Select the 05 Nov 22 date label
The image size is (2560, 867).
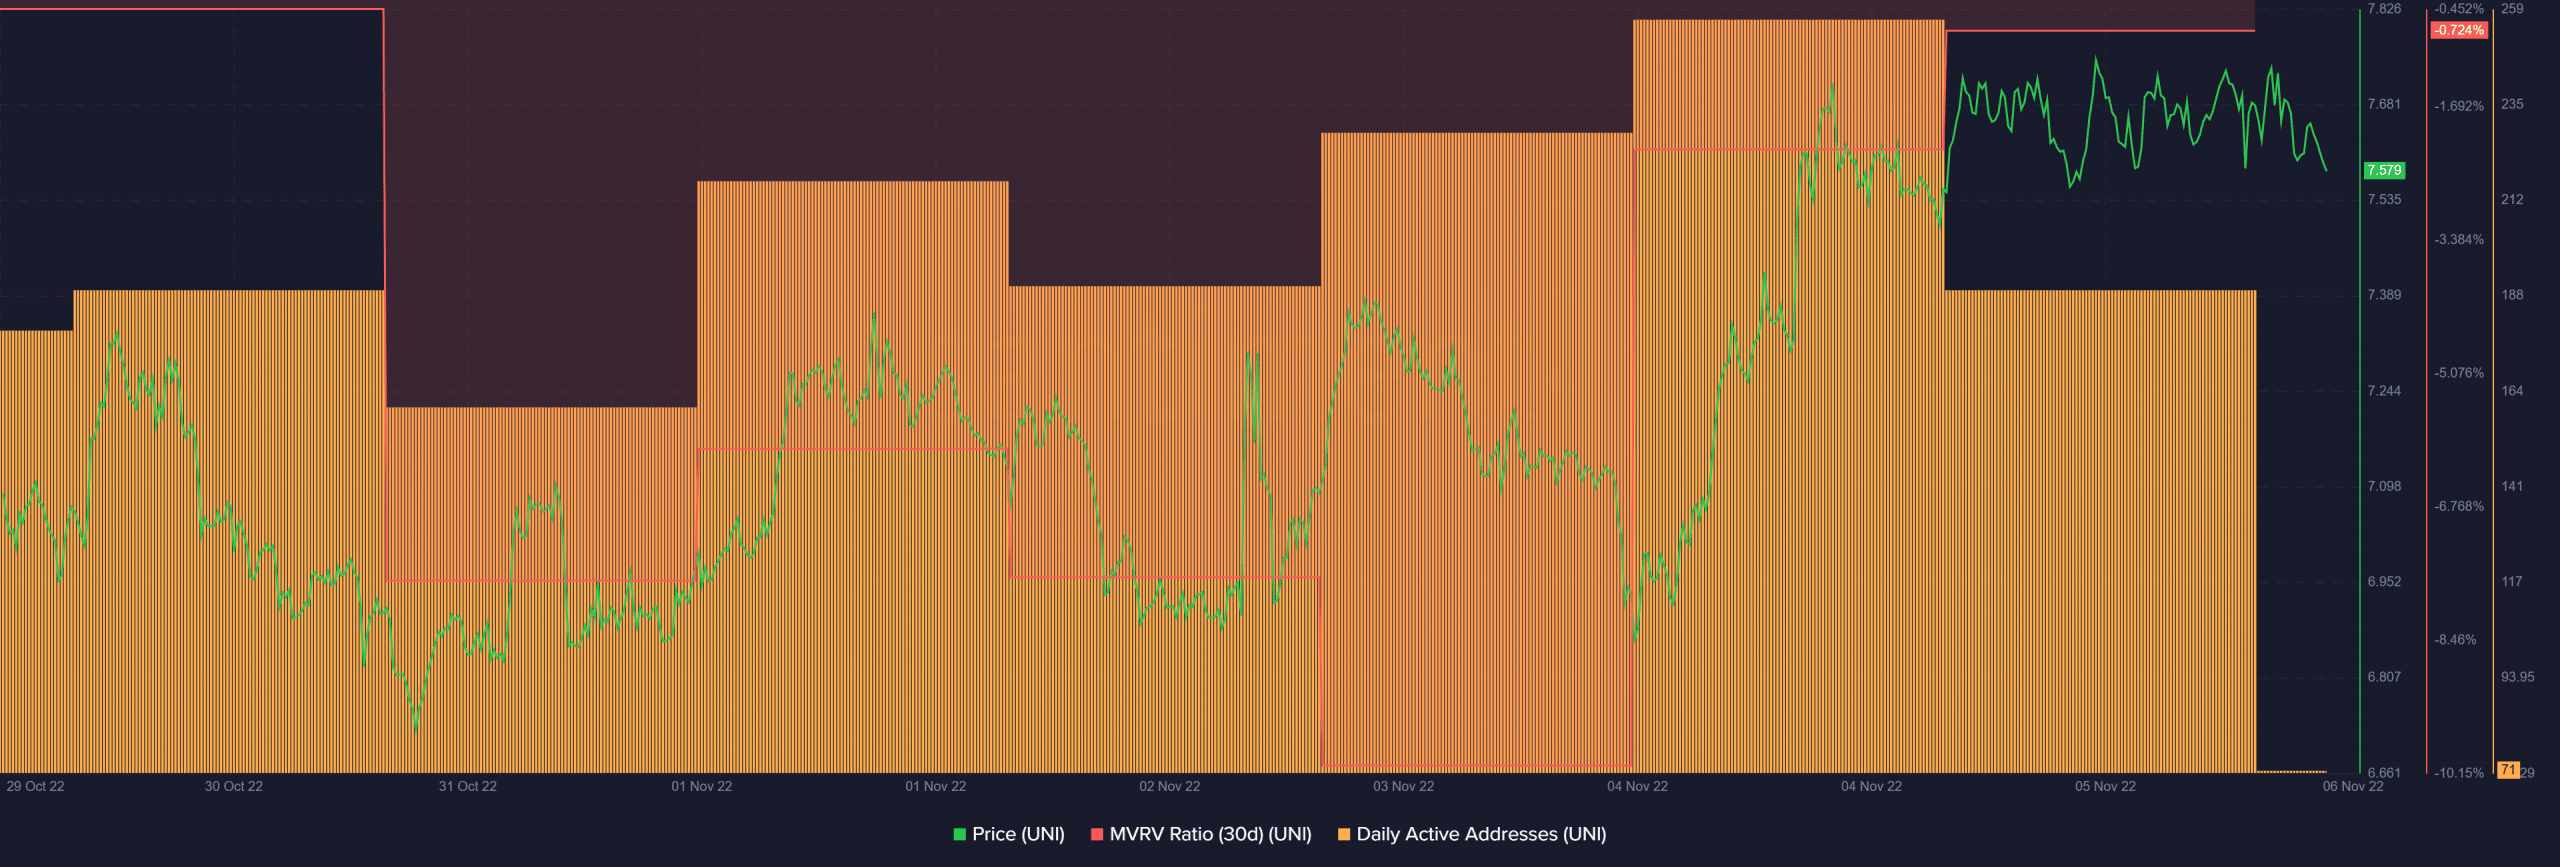click(2105, 786)
